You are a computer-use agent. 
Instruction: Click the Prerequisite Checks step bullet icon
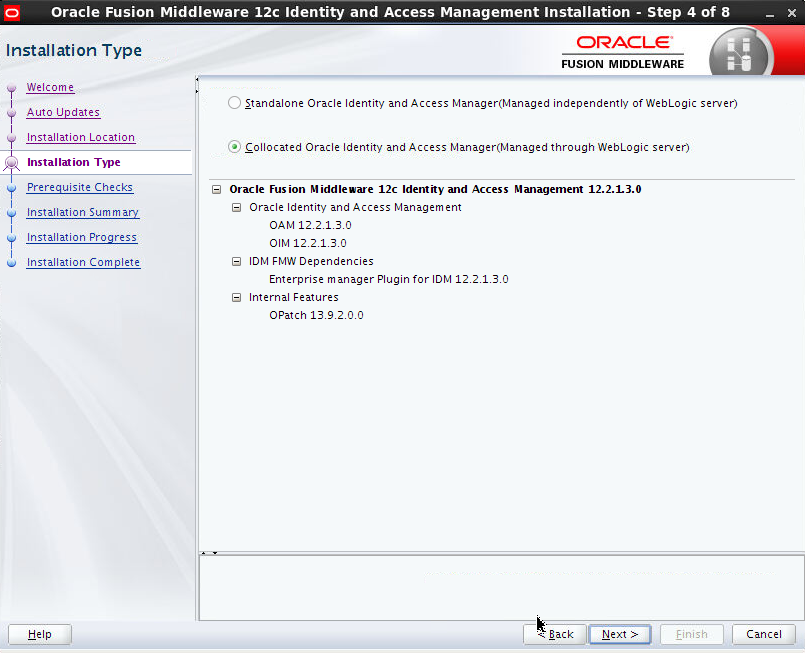(11, 188)
